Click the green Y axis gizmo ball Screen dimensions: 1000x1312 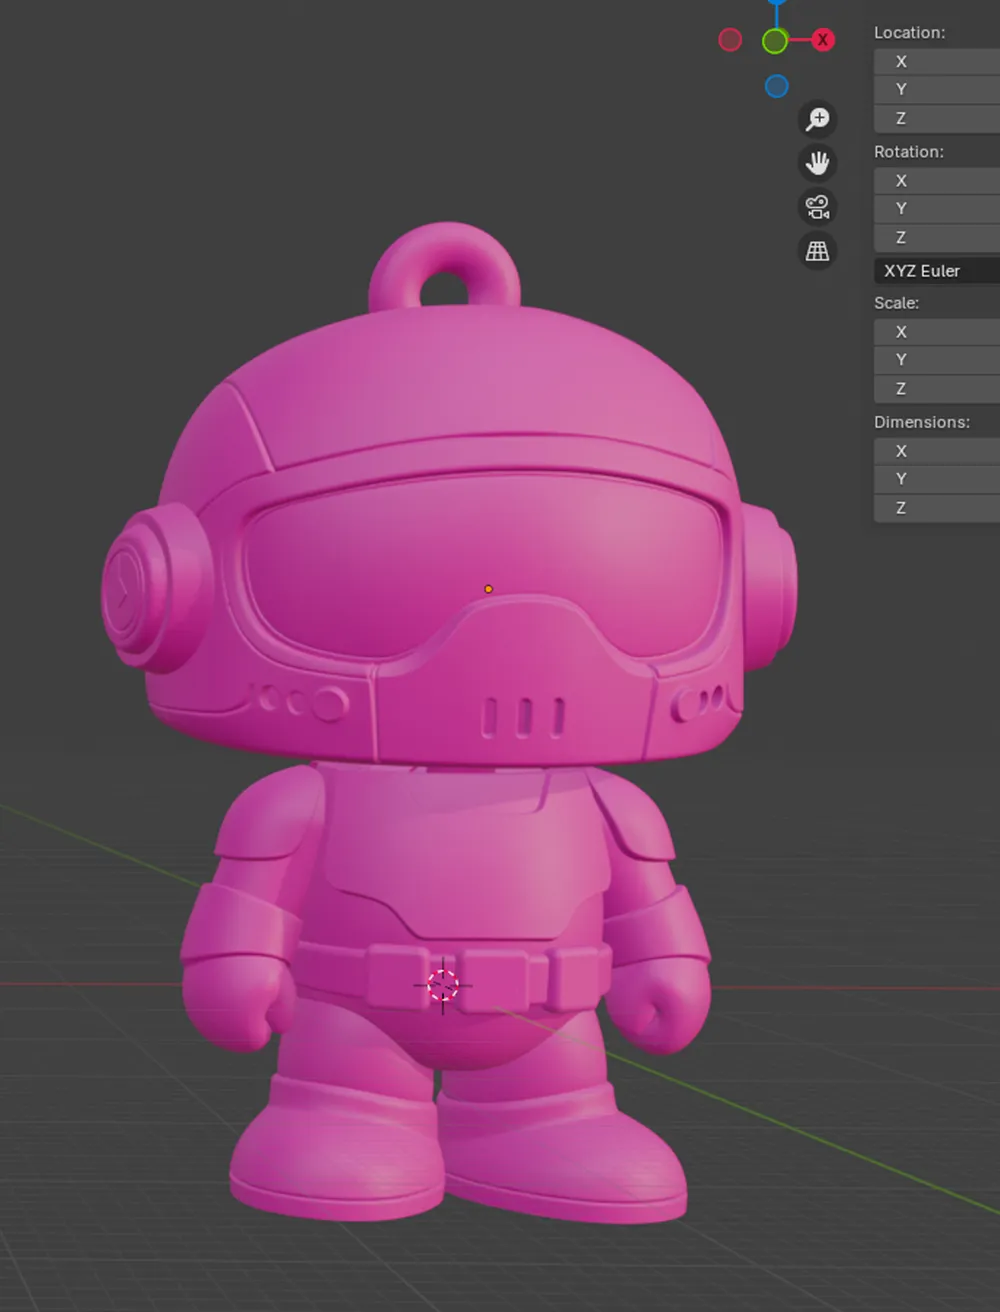tap(775, 41)
